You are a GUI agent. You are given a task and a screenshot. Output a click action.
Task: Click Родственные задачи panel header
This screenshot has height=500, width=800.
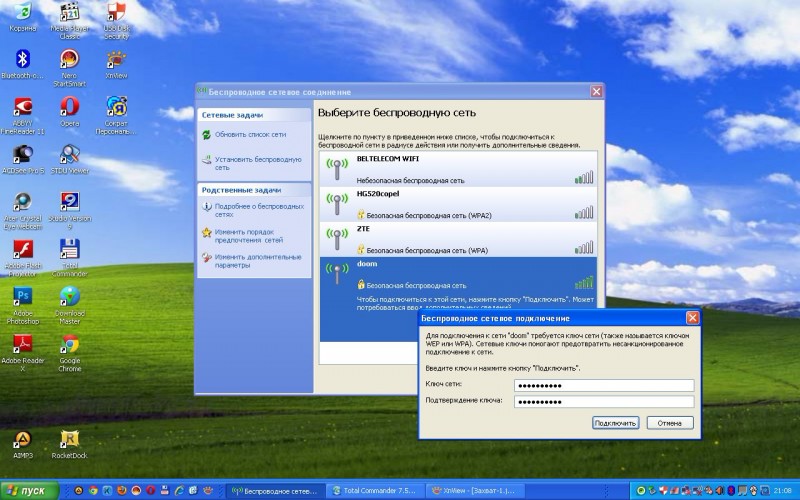254,190
